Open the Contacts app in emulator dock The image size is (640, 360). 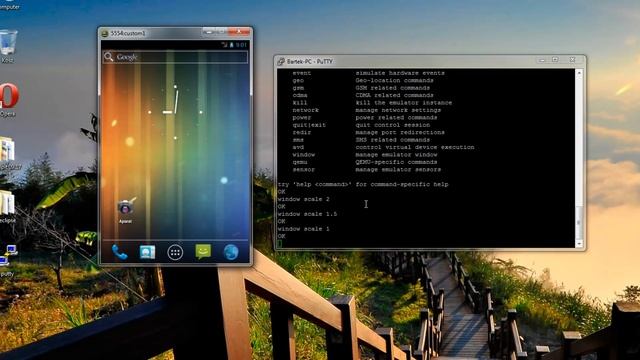pos(147,252)
